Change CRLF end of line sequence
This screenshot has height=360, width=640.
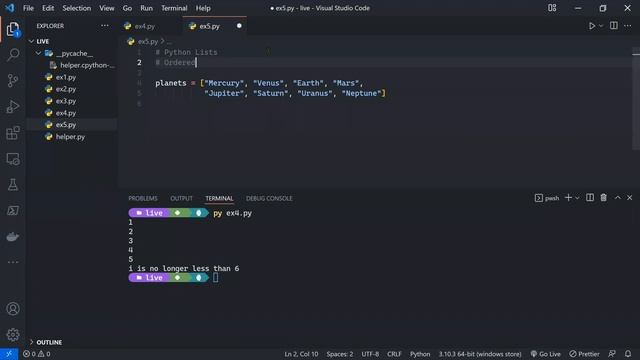[x=394, y=354]
